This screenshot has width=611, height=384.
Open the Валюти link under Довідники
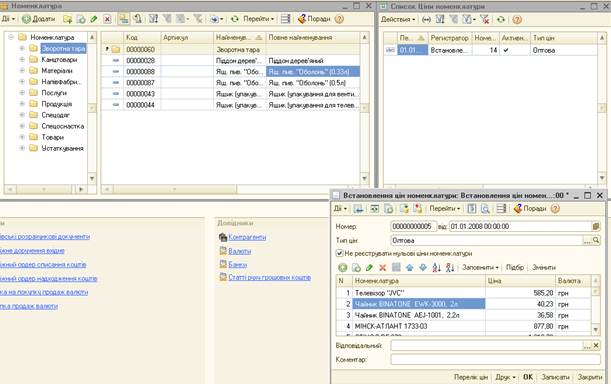(x=240, y=251)
